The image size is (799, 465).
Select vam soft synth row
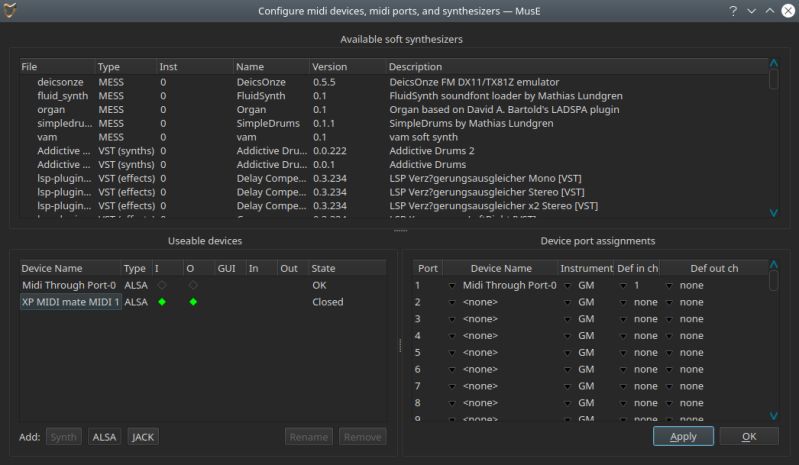tap(393, 137)
